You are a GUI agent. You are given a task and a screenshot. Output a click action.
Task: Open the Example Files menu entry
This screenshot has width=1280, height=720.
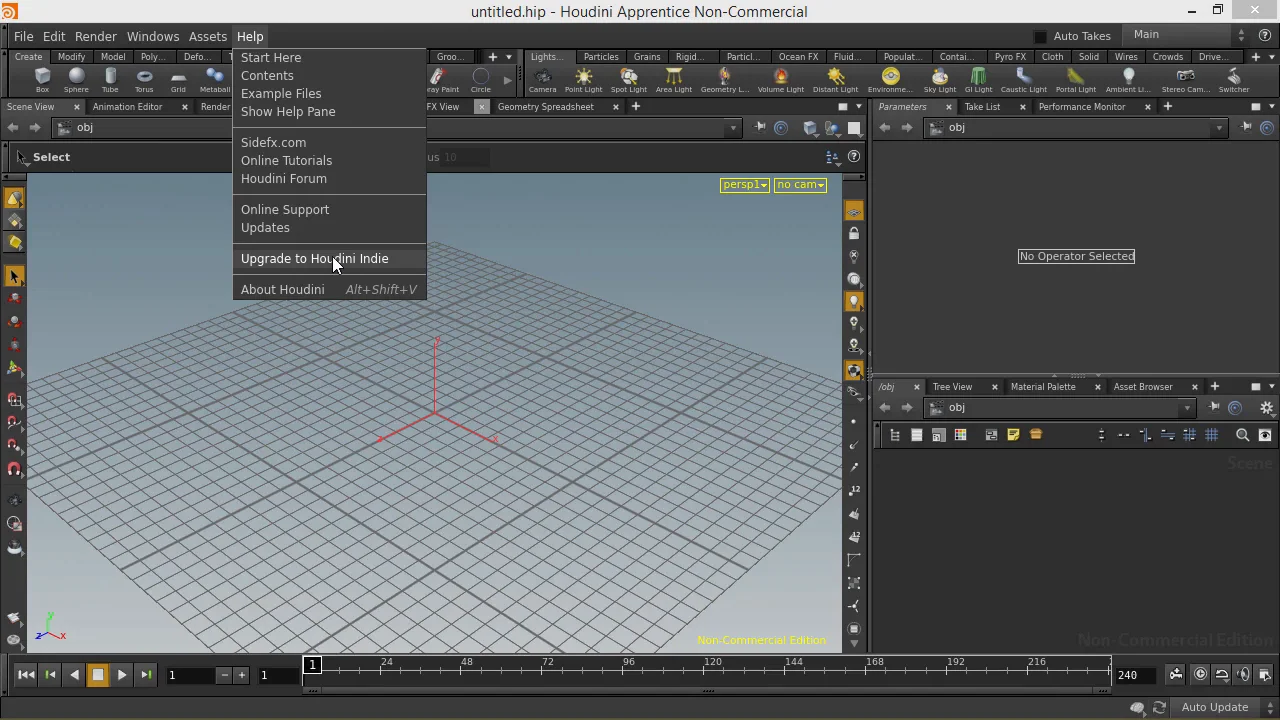[281, 94]
